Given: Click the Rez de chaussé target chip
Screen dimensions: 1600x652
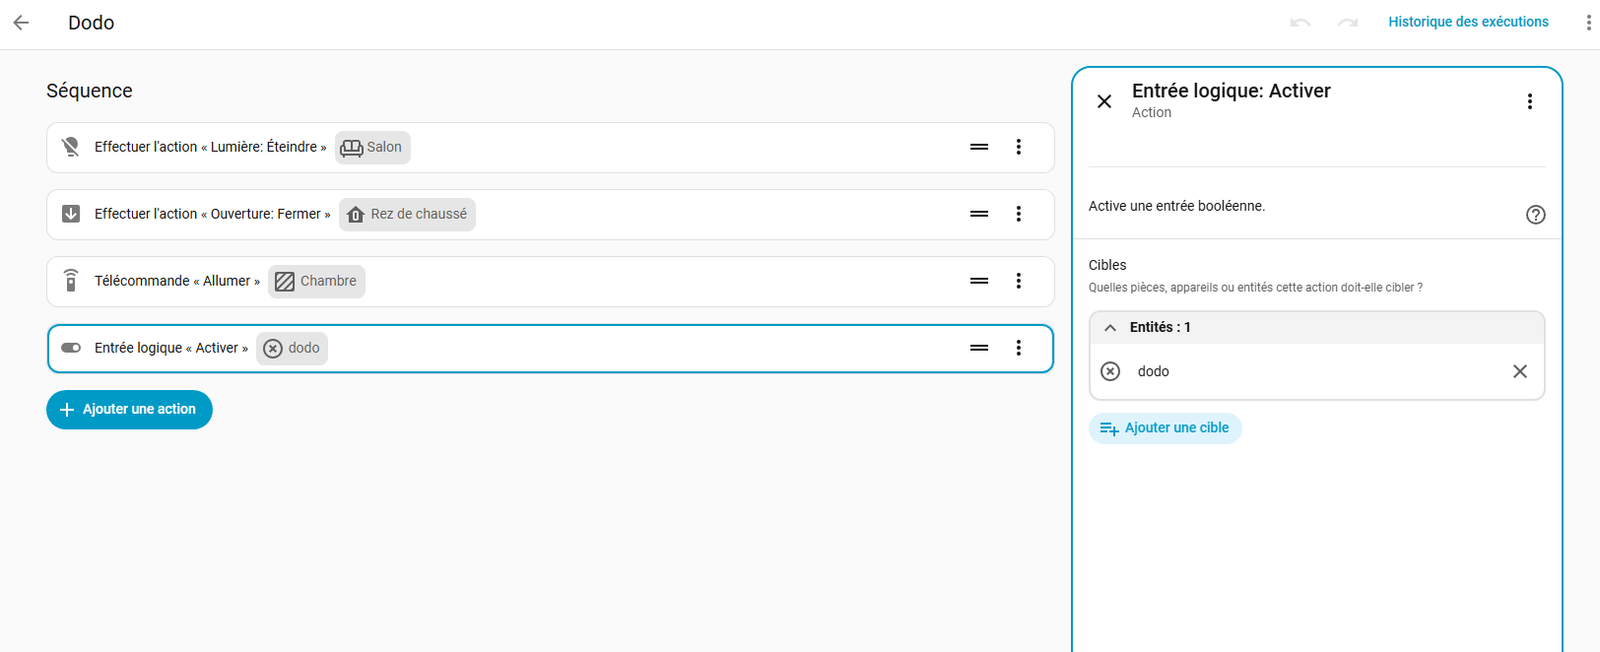Looking at the screenshot, I should click(x=407, y=214).
